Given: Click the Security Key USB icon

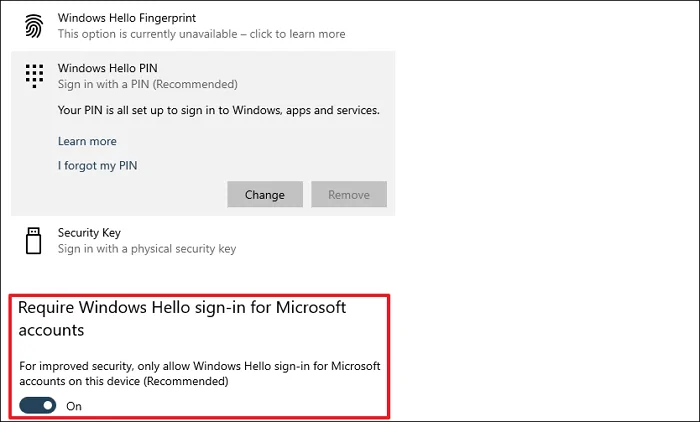Looking at the screenshot, I should 33,241.
